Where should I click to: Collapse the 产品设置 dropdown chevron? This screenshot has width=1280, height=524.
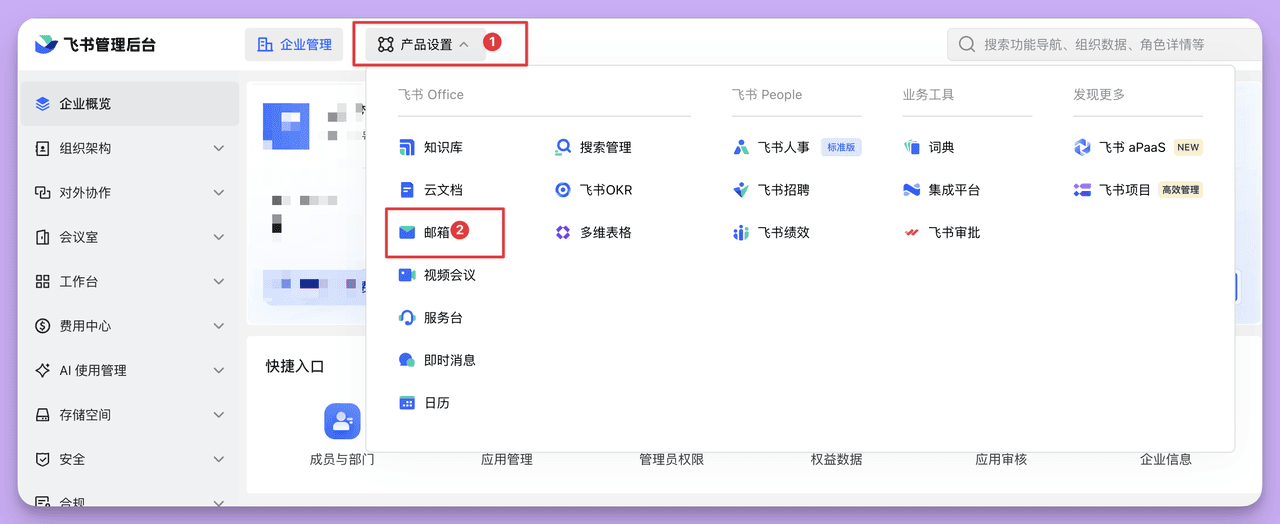464,44
